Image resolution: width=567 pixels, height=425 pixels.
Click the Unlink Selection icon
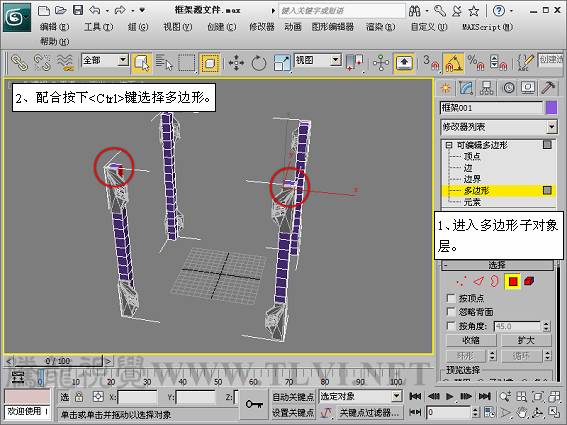coord(42,62)
